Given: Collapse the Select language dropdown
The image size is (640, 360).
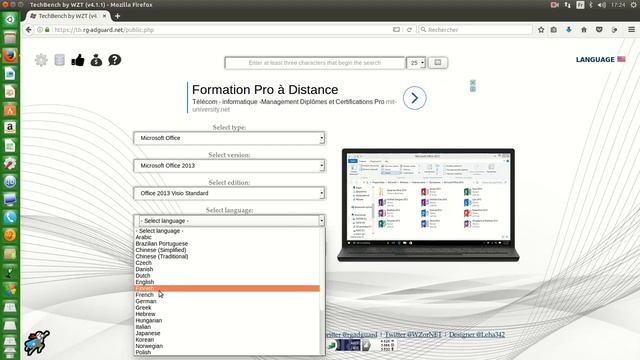Looking at the screenshot, I should click(x=229, y=221).
